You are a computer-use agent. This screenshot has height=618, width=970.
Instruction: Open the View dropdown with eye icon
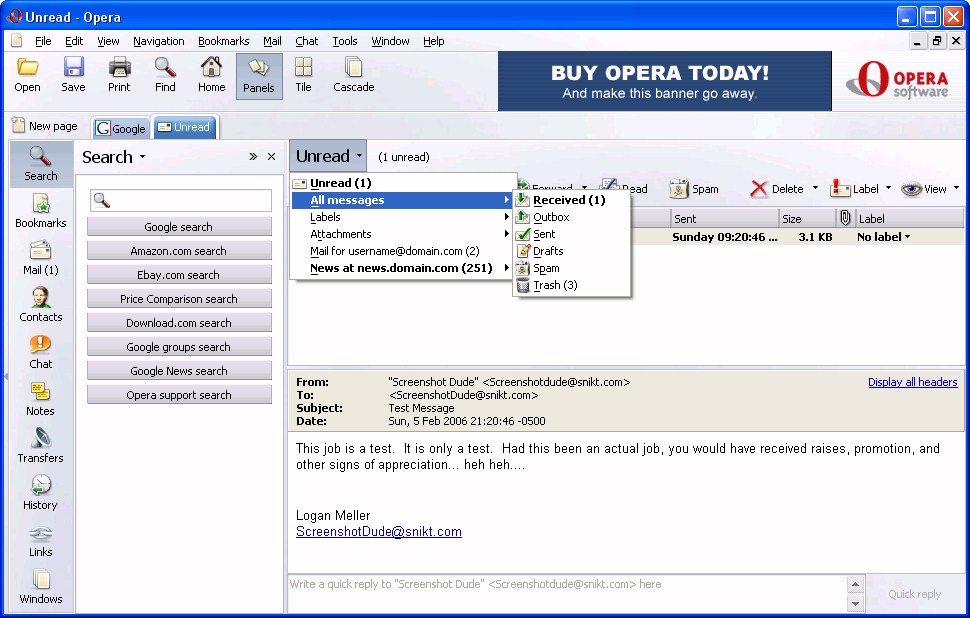point(929,189)
